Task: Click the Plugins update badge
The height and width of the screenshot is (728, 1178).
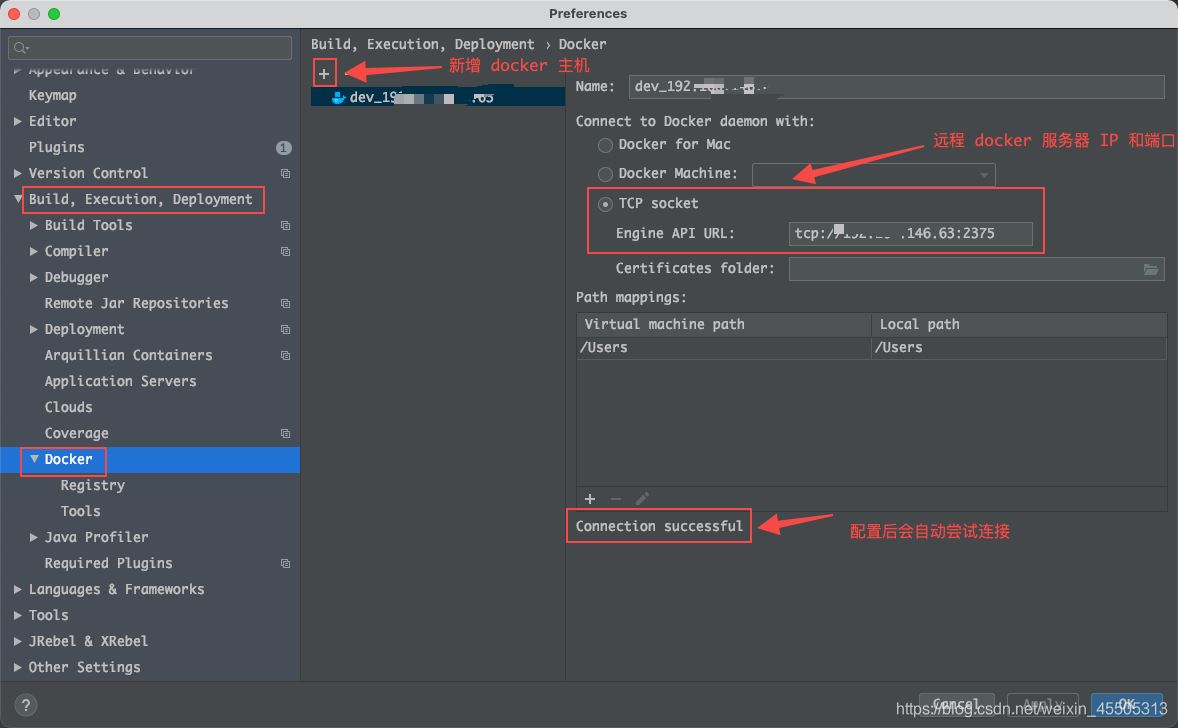Action: tap(284, 148)
